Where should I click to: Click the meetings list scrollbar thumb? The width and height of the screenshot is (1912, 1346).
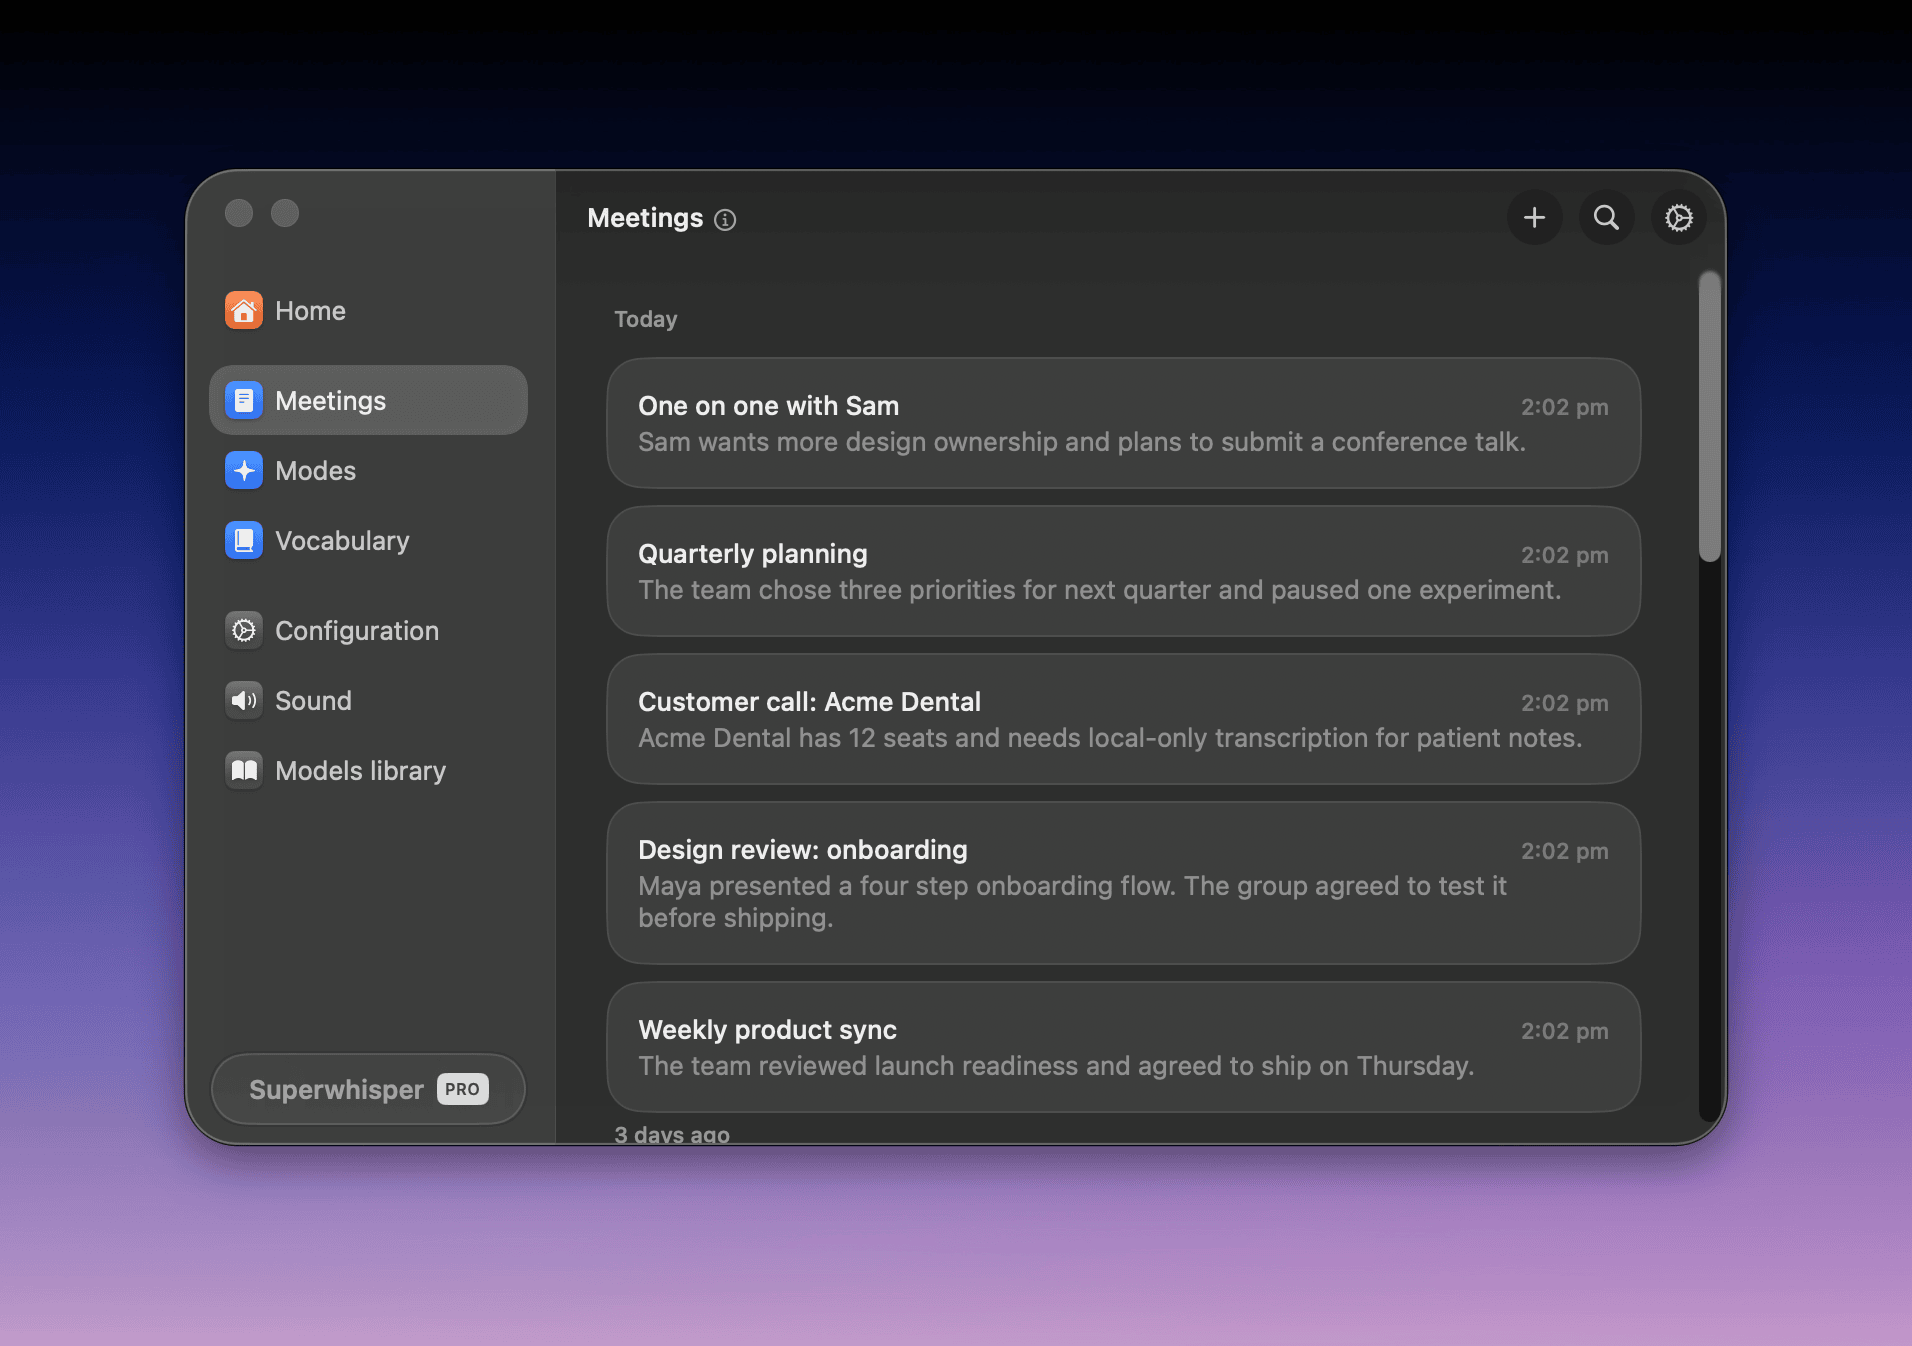coord(1710,416)
